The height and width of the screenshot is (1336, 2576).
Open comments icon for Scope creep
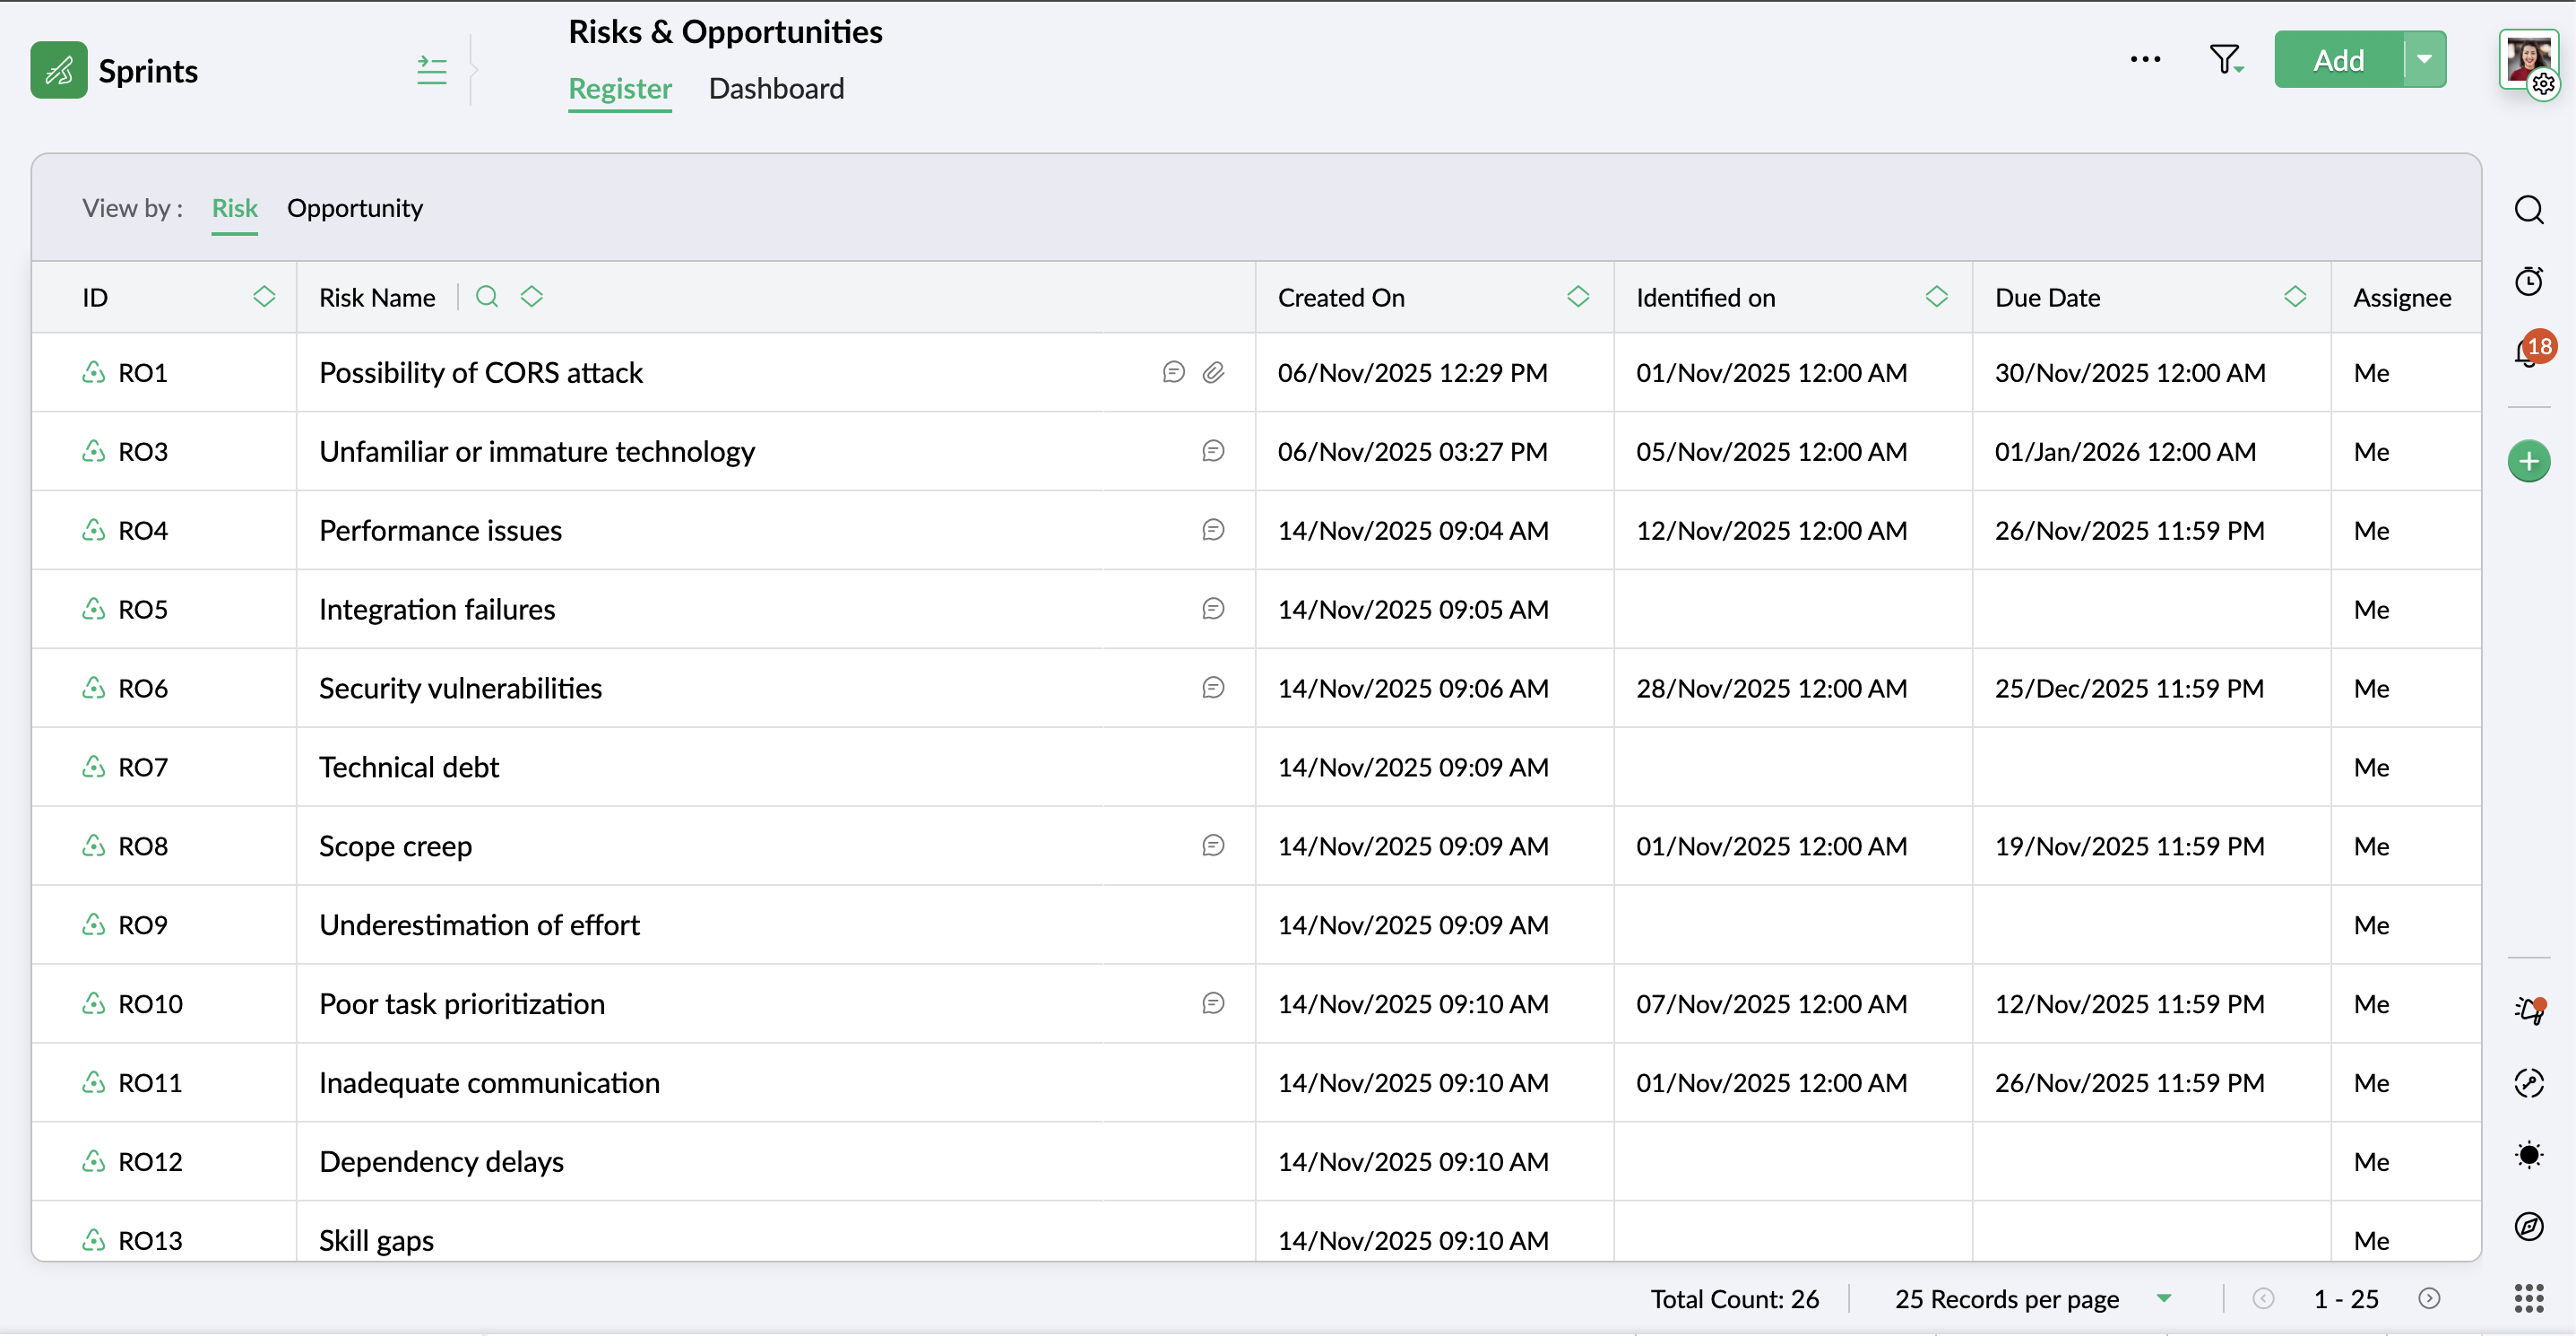(x=1213, y=846)
